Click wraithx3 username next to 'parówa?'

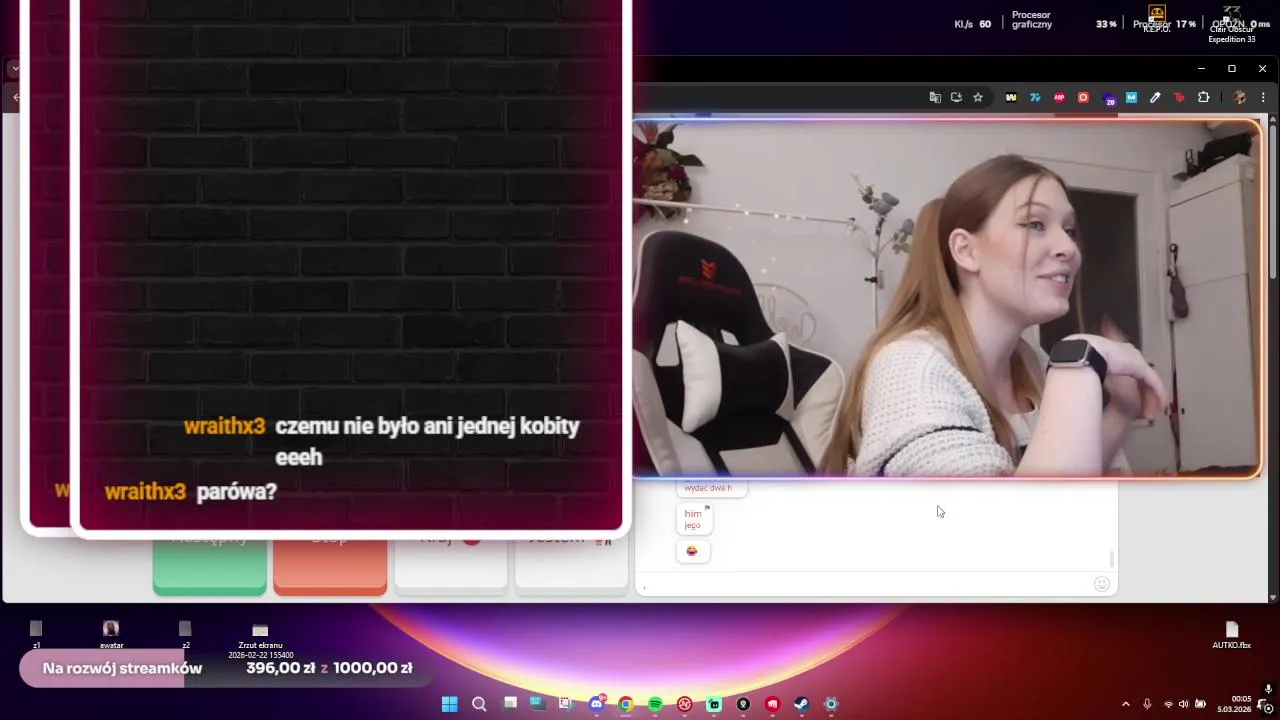point(145,492)
